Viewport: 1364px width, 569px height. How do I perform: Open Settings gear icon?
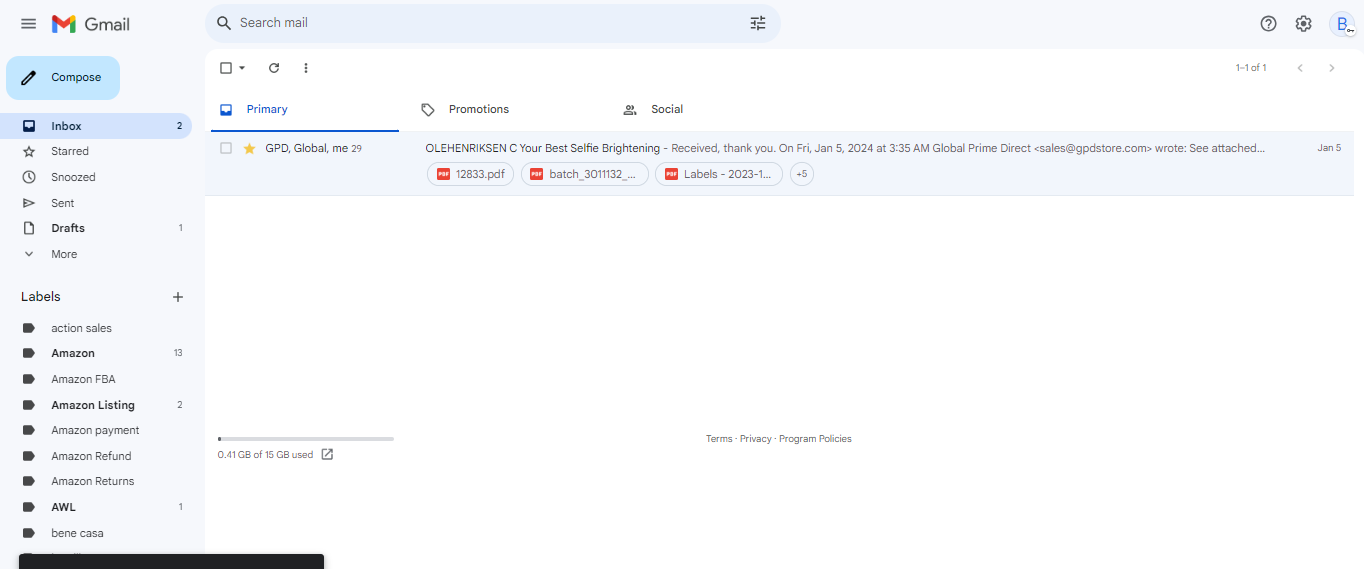1303,24
